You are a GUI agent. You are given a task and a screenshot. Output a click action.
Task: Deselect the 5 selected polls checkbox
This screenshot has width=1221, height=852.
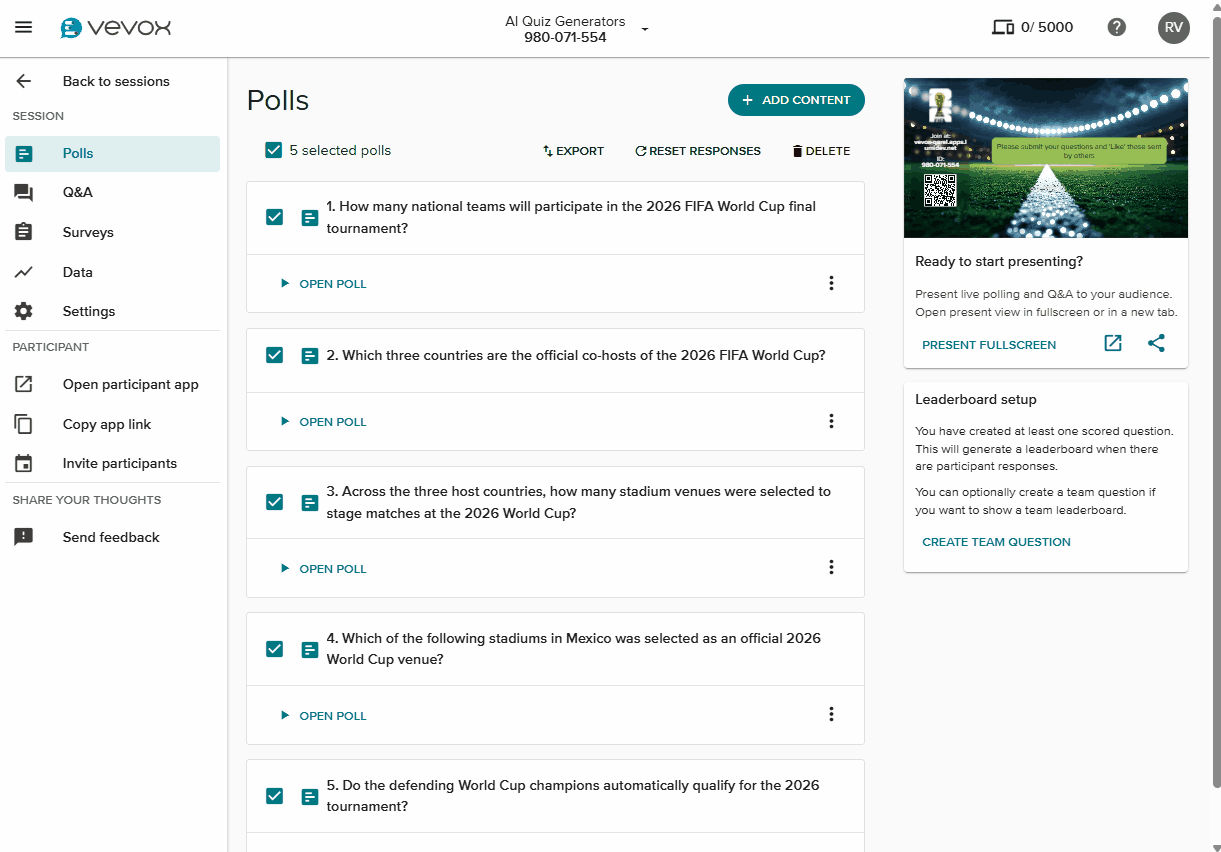click(x=273, y=150)
